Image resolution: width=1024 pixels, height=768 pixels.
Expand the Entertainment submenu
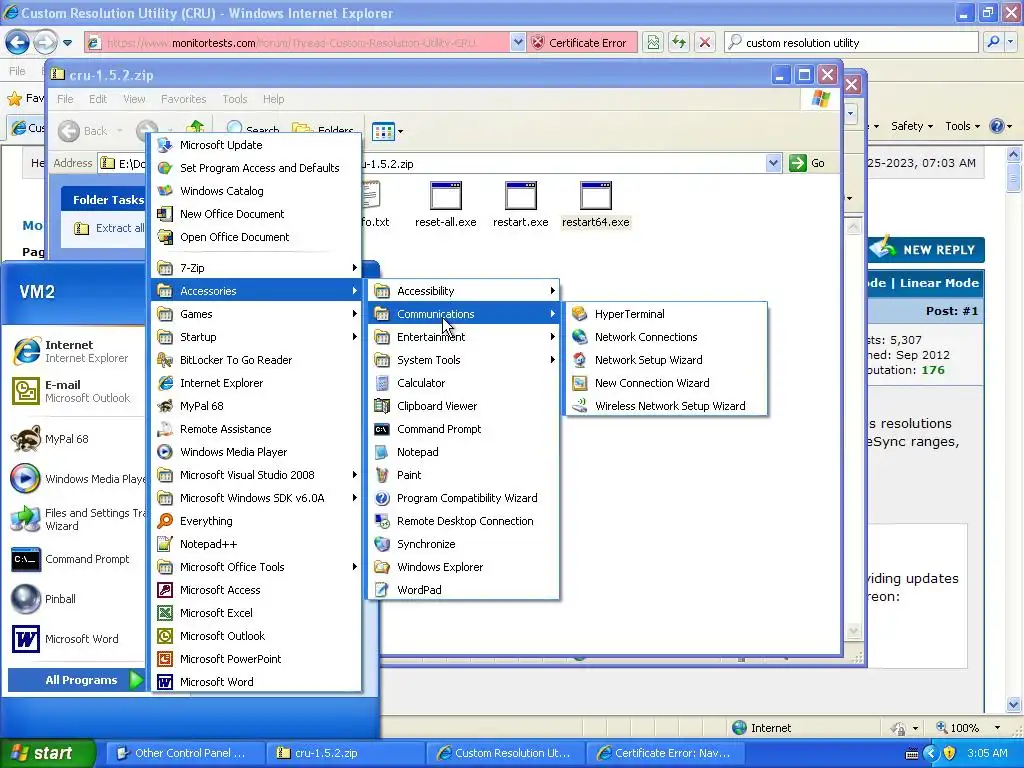[463, 337]
